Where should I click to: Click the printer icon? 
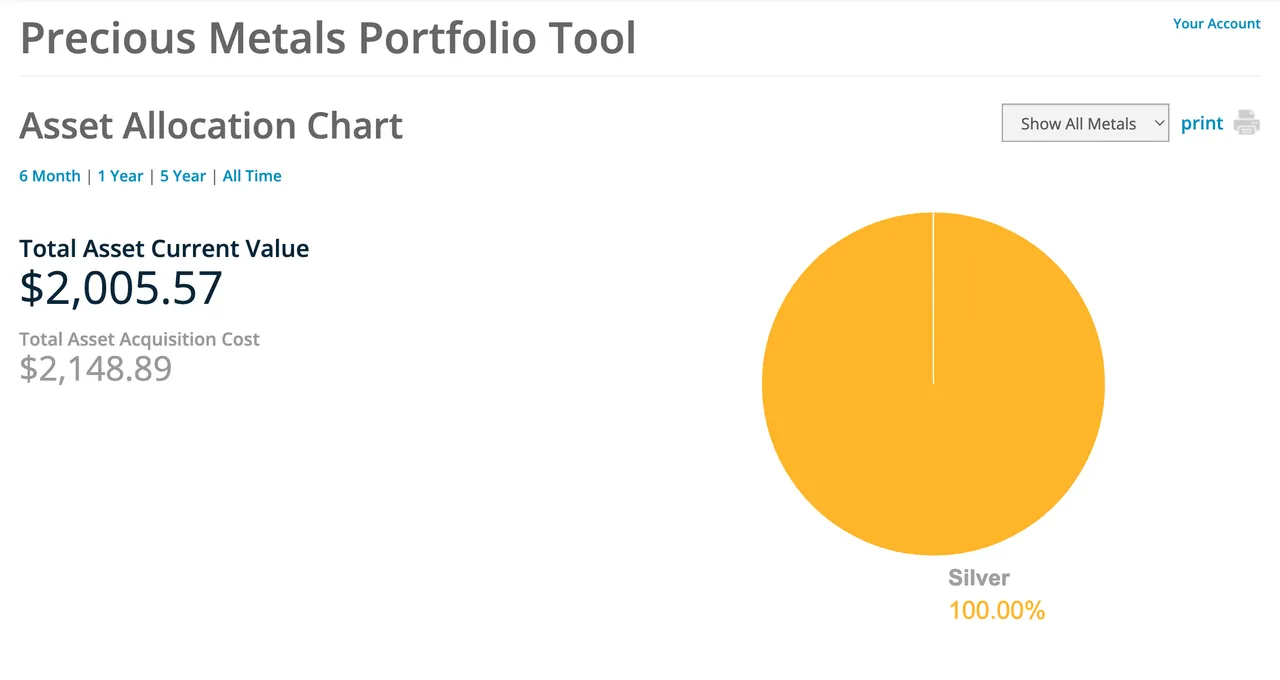coord(1246,123)
